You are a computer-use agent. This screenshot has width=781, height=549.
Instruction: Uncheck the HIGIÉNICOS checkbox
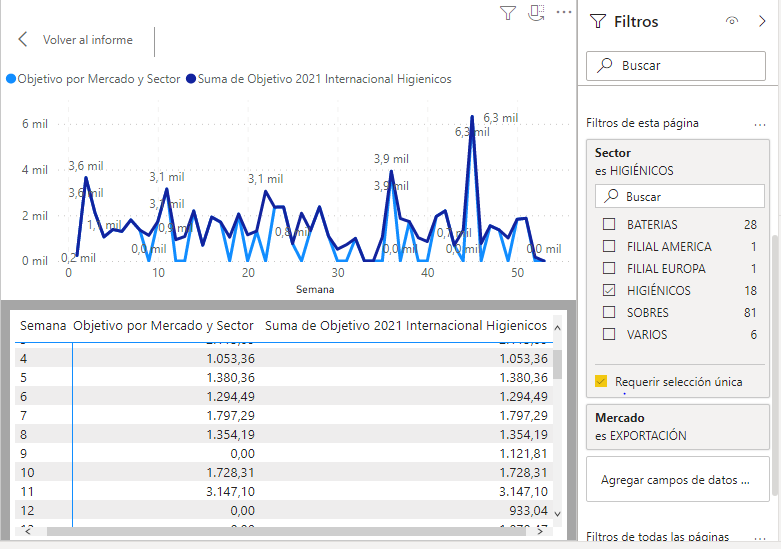(609, 290)
